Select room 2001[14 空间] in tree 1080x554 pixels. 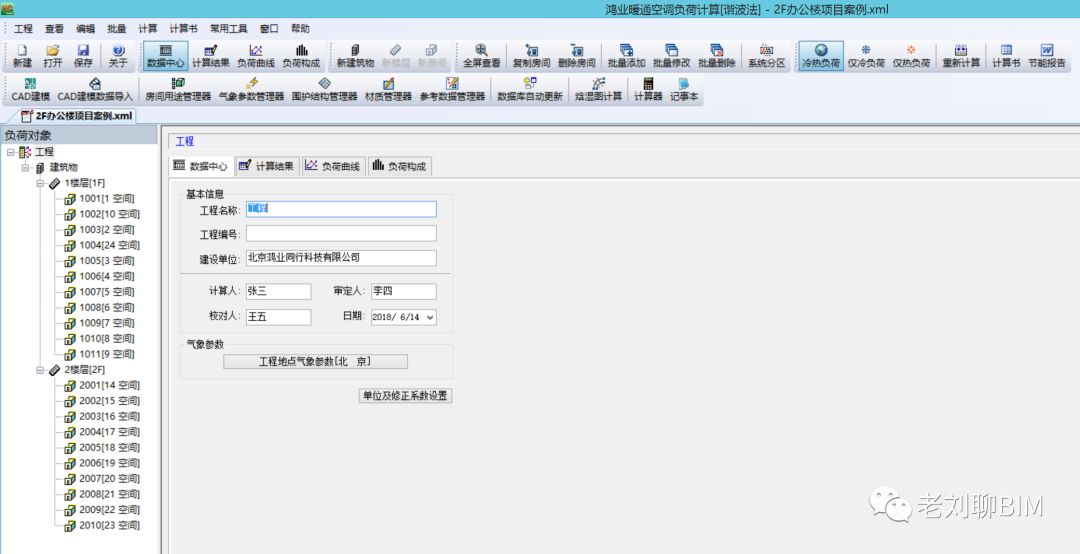click(x=110, y=385)
